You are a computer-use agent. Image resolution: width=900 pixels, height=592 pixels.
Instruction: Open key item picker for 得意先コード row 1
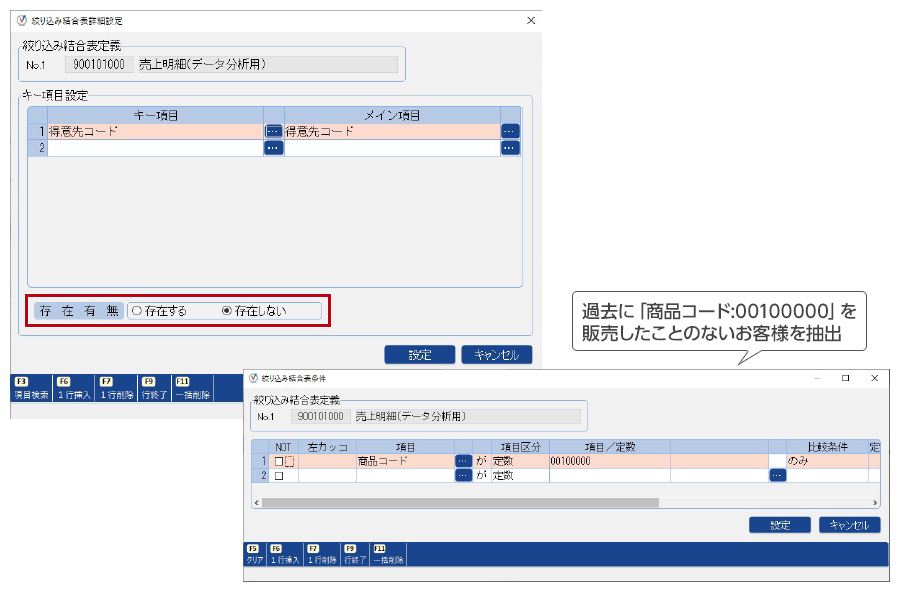click(273, 131)
